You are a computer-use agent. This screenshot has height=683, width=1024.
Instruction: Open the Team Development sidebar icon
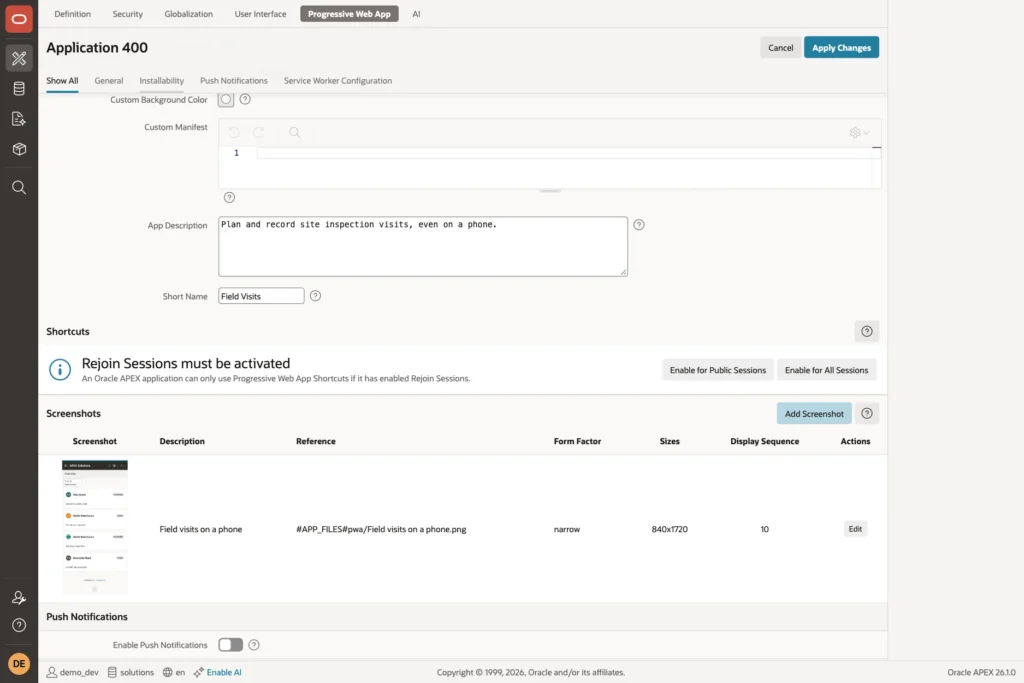coord(19,119)
